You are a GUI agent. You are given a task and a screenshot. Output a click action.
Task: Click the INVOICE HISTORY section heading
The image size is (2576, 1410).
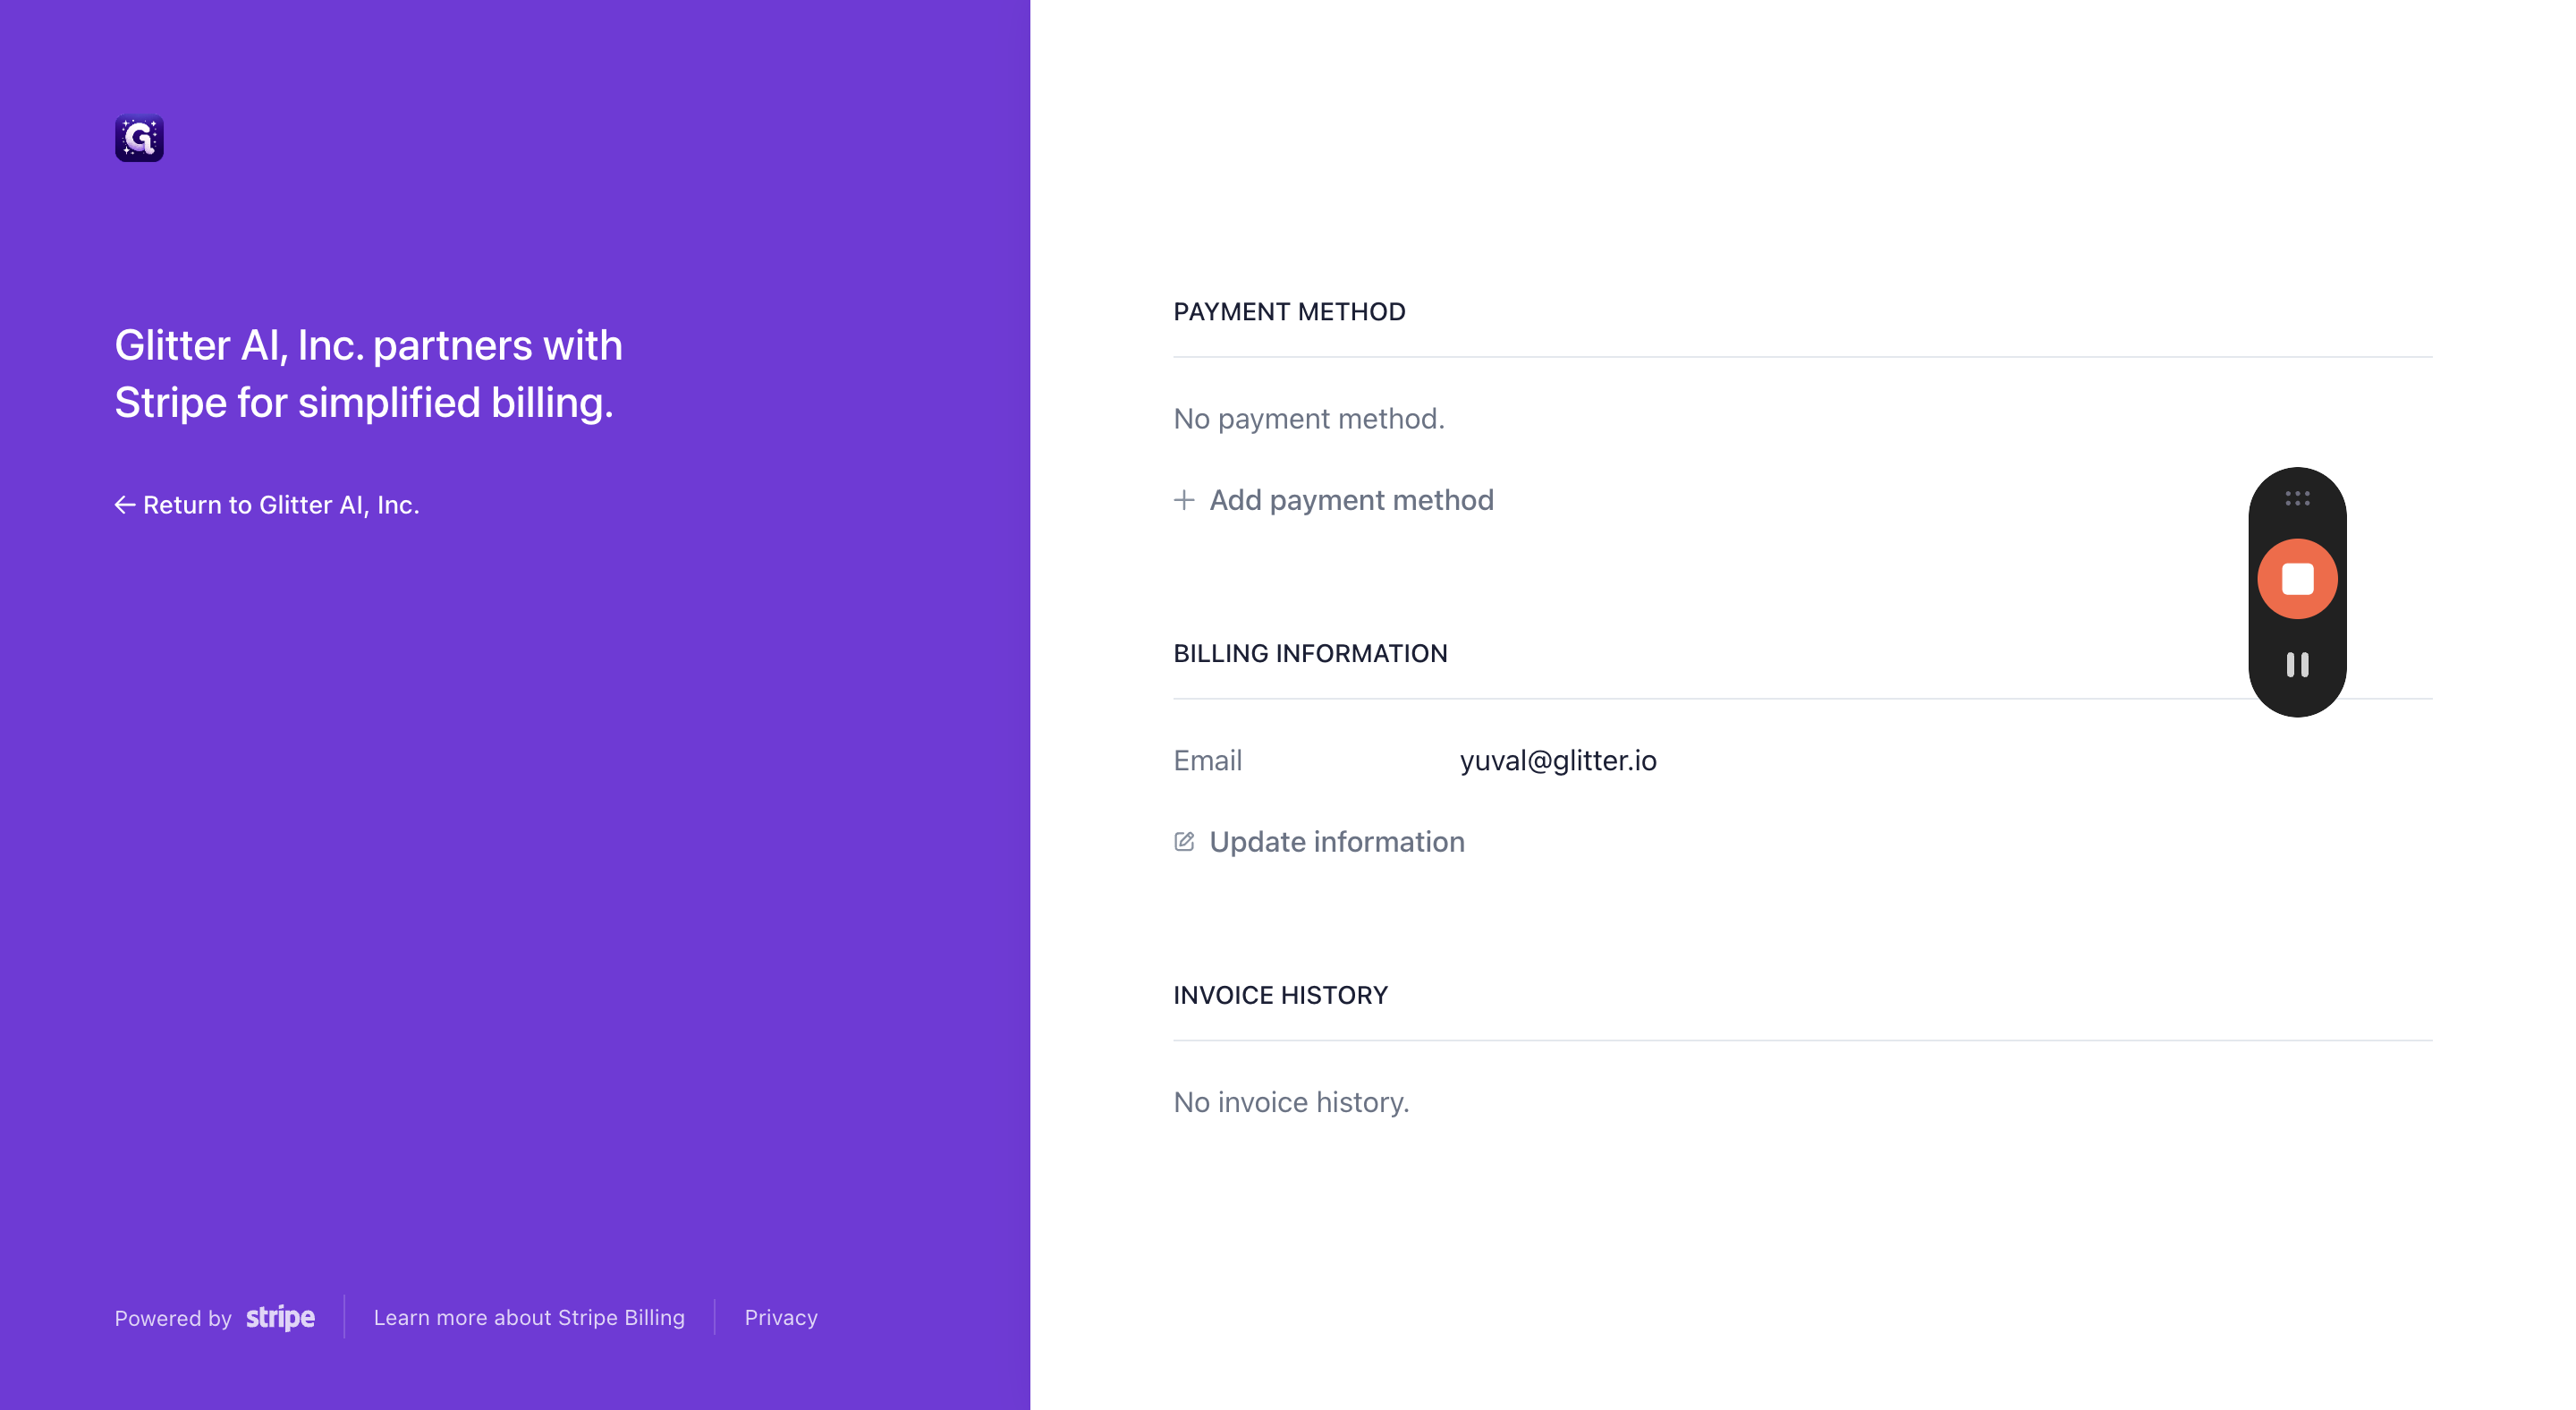pyautogui.click(x=1280, y=996)
